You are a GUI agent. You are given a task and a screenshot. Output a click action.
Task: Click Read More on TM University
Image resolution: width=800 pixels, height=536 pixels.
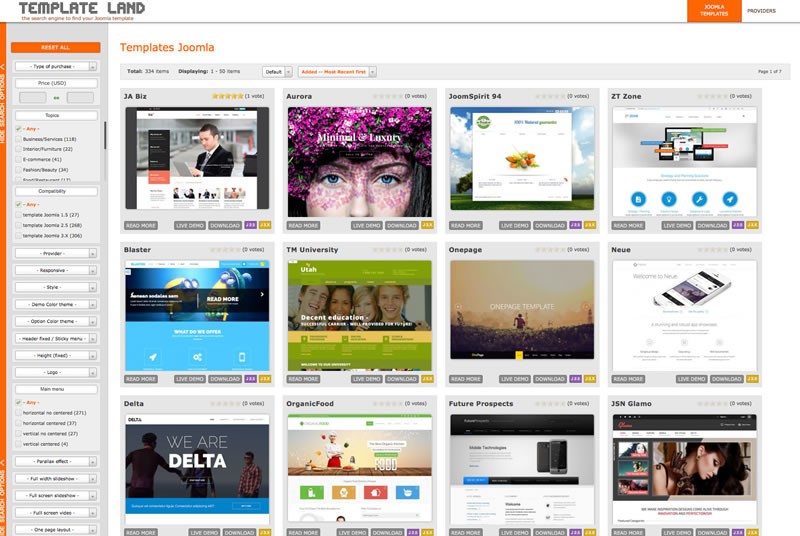(303, 379)
